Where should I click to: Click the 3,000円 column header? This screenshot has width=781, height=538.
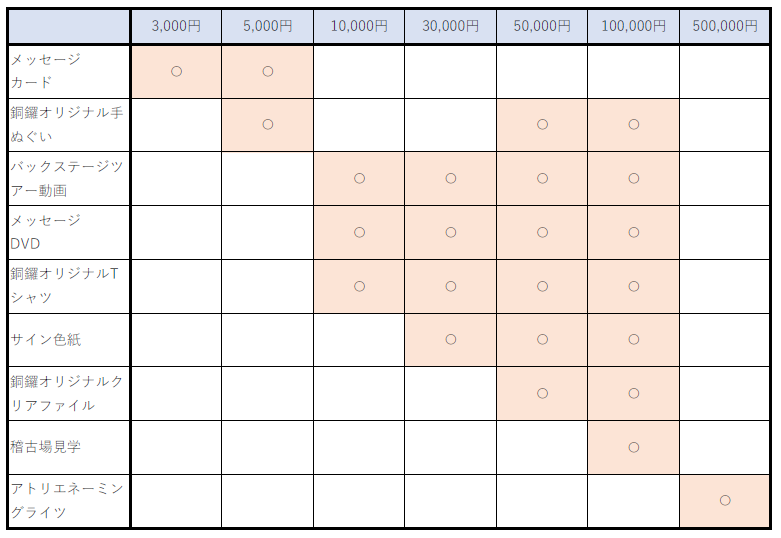(x=176, y=27)
